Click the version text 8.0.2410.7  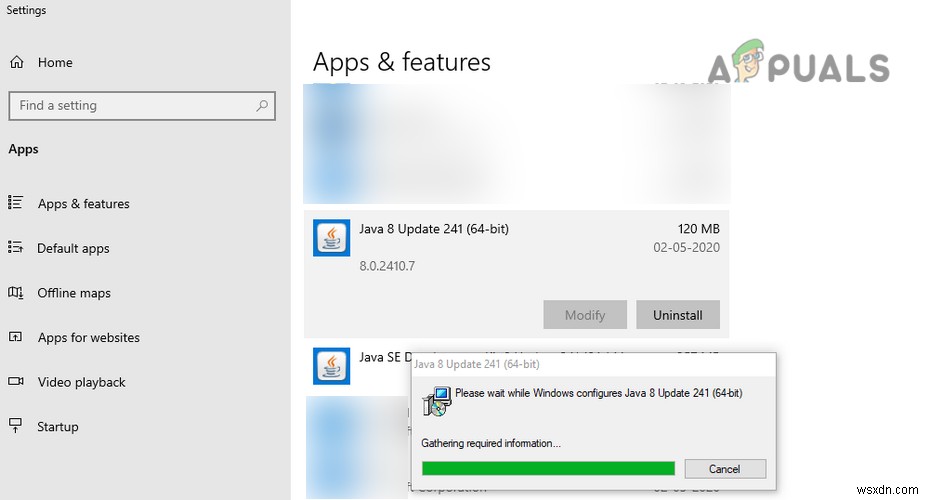(x=387, y=266)
